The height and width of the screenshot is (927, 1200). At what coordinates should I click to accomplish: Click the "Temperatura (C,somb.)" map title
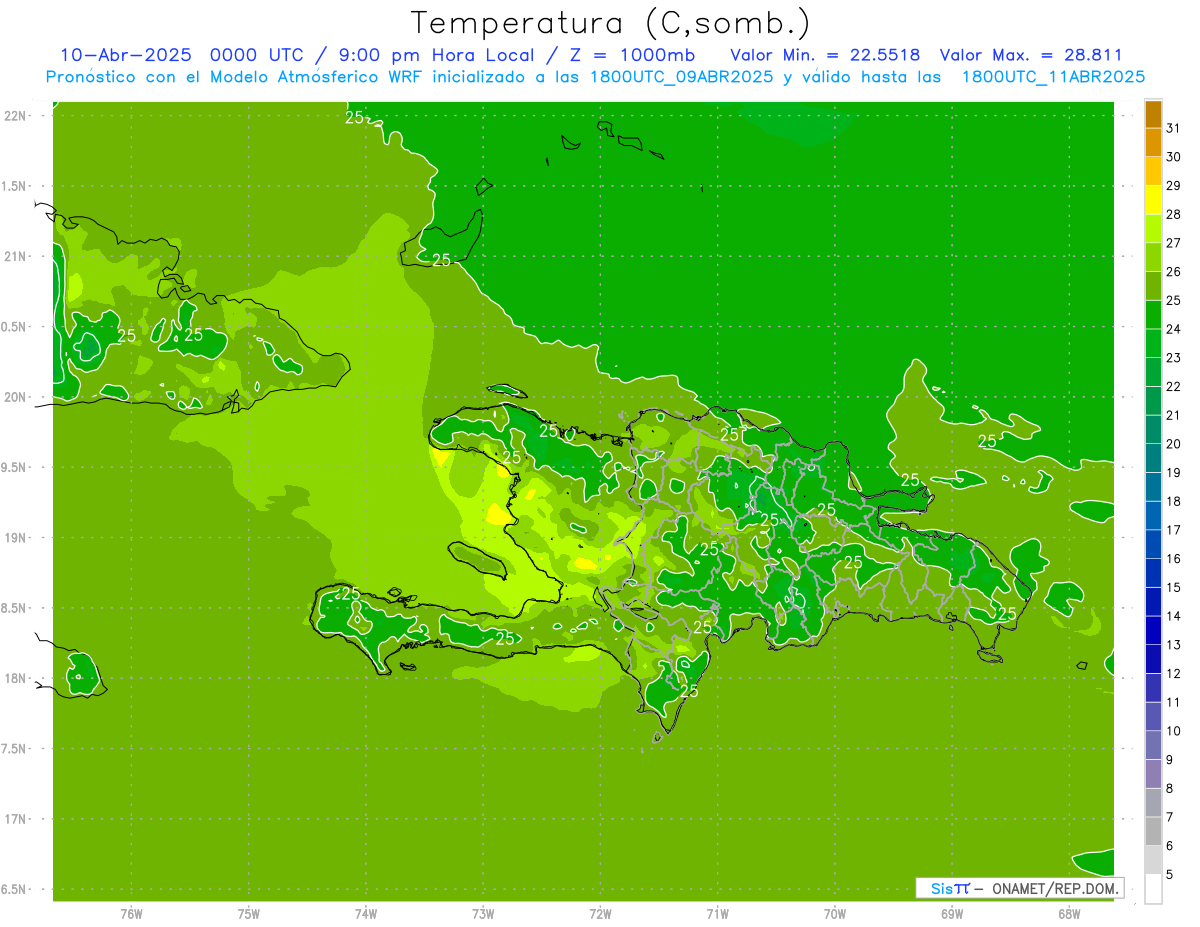611,24
